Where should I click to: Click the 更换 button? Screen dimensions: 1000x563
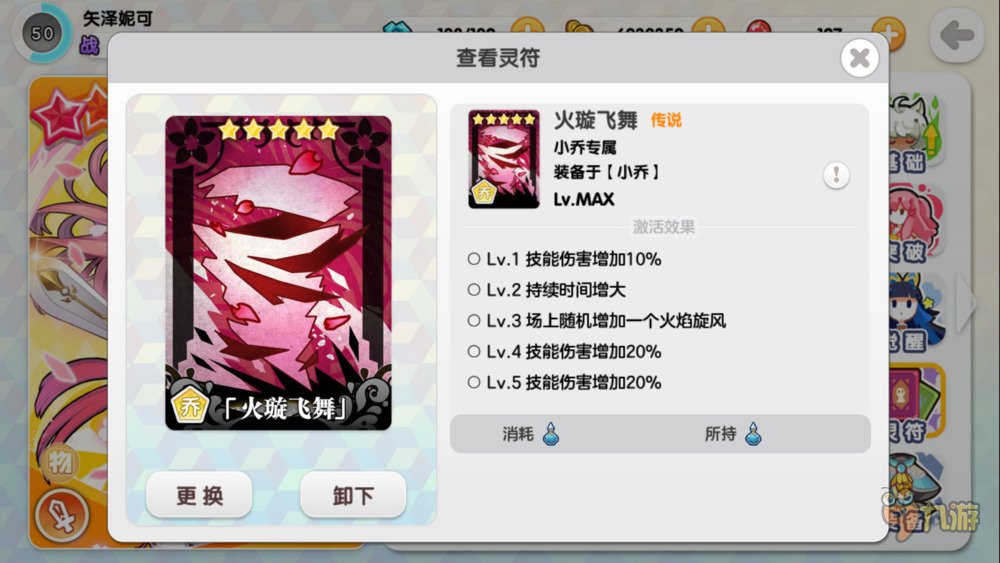click(199, 495)
